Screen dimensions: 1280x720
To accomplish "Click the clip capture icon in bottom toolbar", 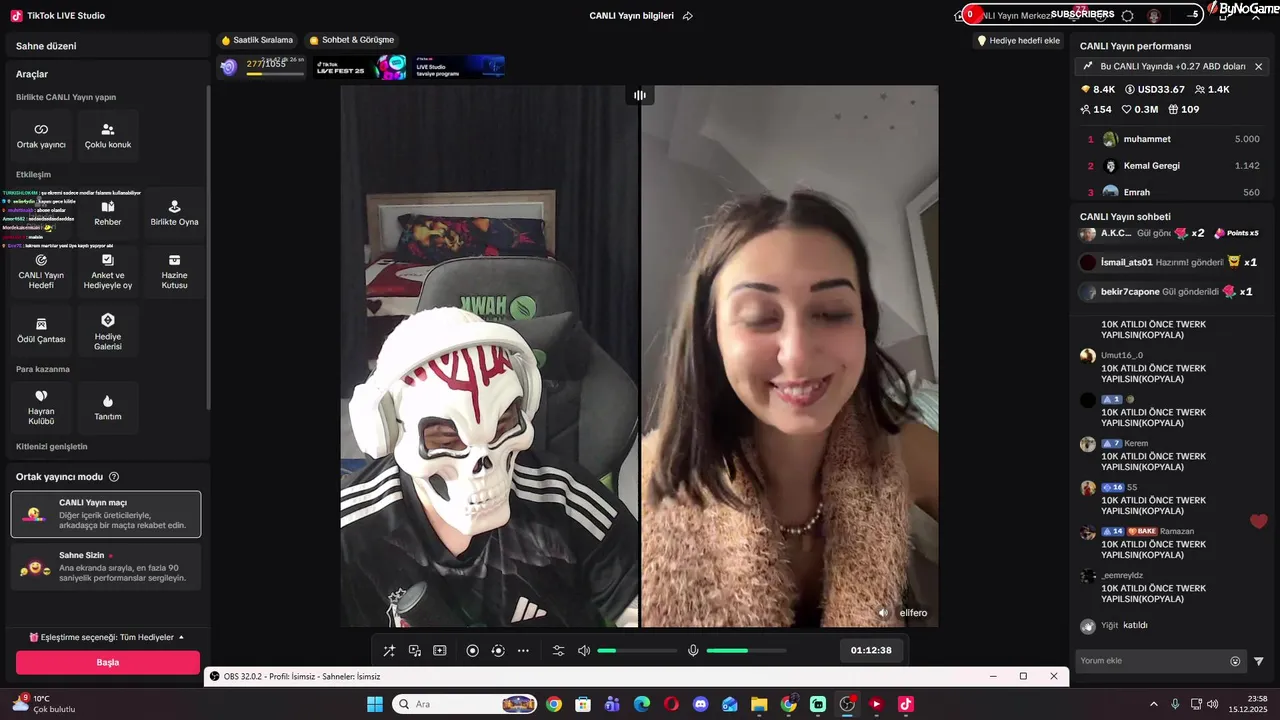I will point(439,651).
